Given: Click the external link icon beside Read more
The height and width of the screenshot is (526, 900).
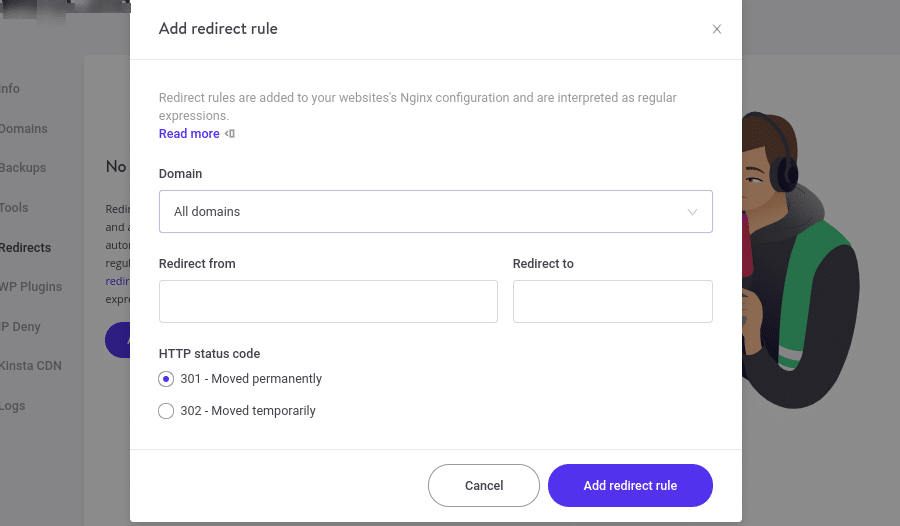Looking at the screenshot, I should click(230, 134).
